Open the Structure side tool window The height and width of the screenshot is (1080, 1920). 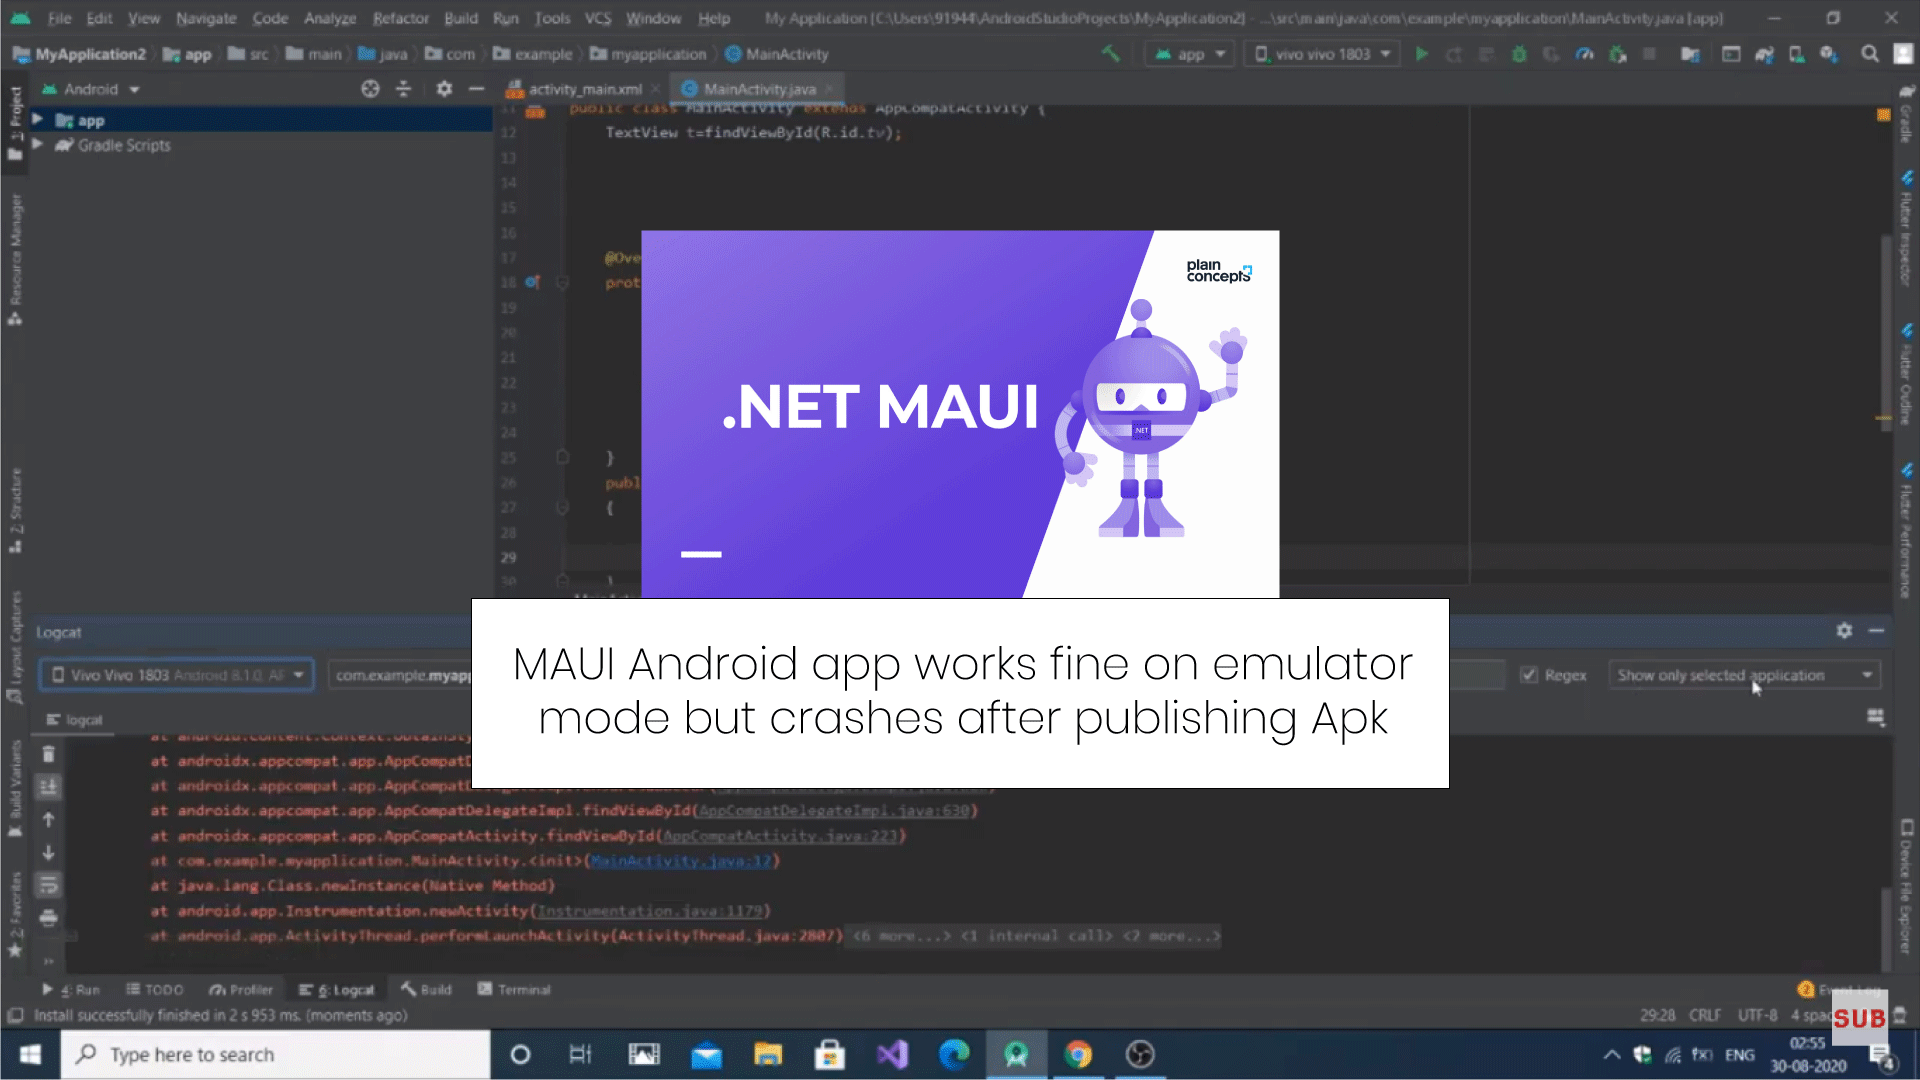pyautogui.click(x=15, y=510)
